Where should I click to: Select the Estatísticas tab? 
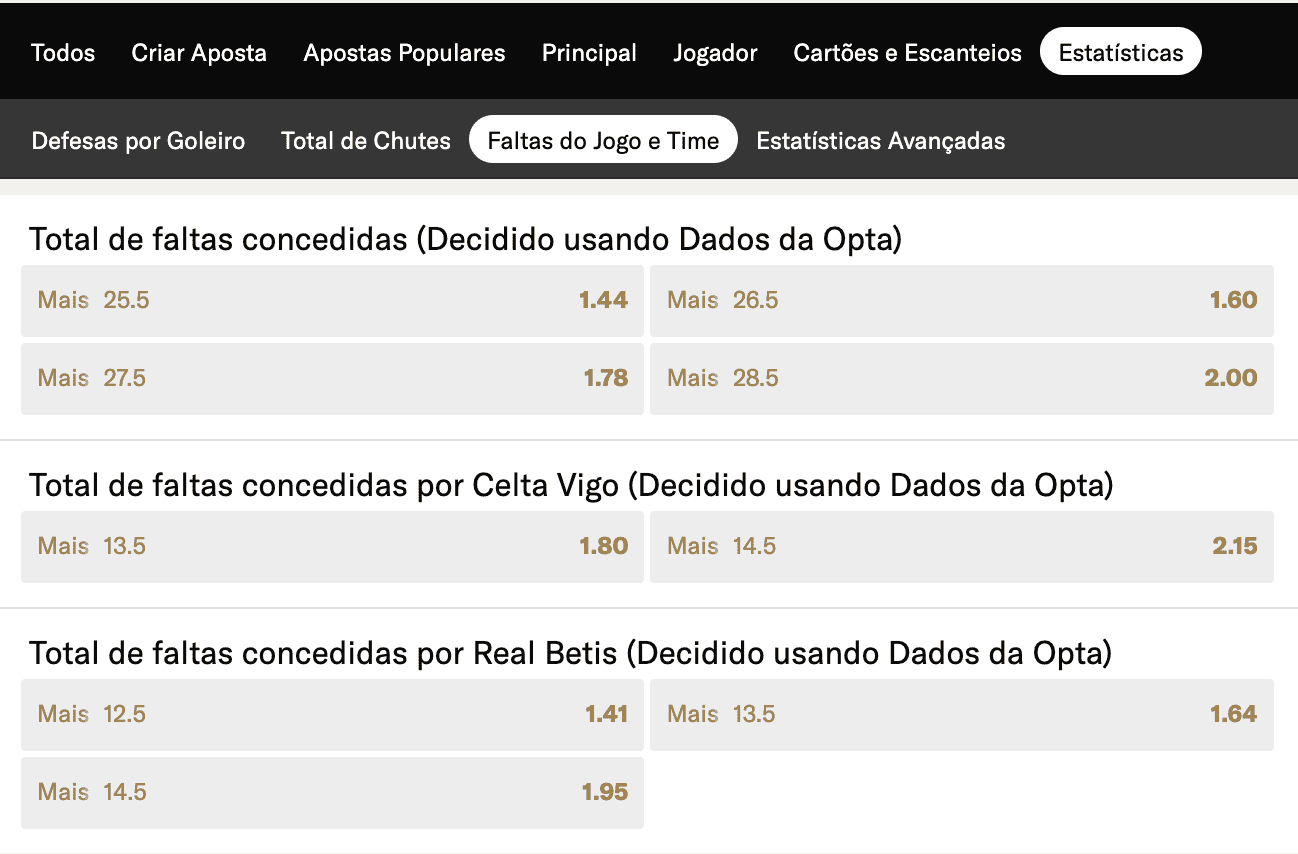(x=1120, y=53)
